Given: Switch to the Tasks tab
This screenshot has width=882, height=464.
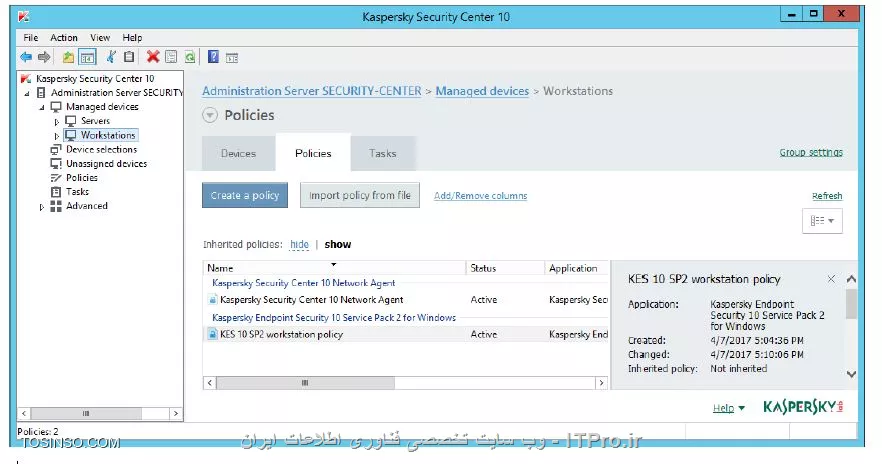Looking at the screenshot, I should (x=383, y=153).
